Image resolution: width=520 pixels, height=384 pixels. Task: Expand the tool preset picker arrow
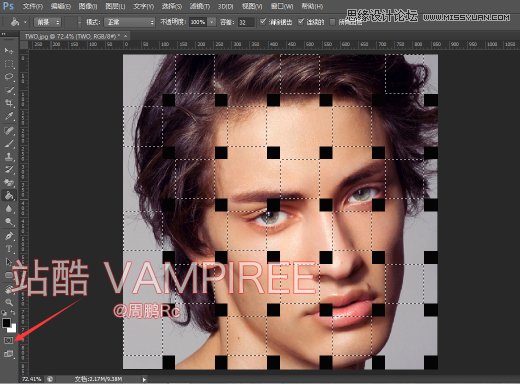tap(25, 22)
